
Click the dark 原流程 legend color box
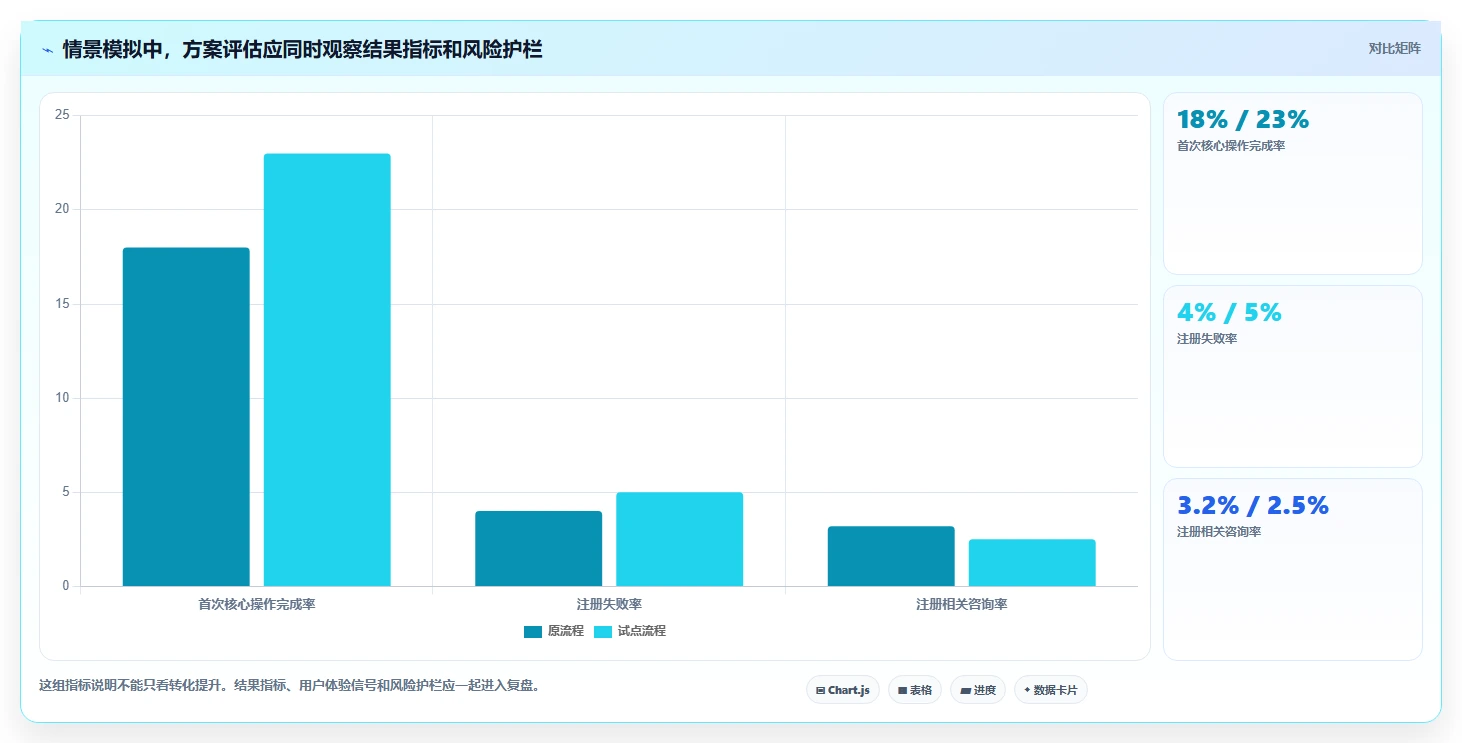click(532, 631)
